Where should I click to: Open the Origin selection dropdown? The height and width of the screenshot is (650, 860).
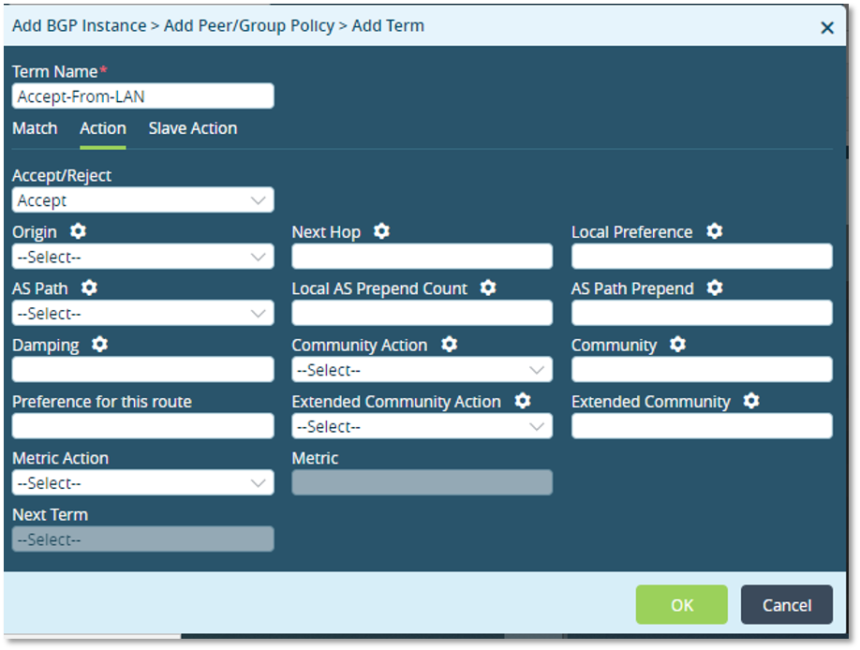pyautogui.click(x=142, y=257)
